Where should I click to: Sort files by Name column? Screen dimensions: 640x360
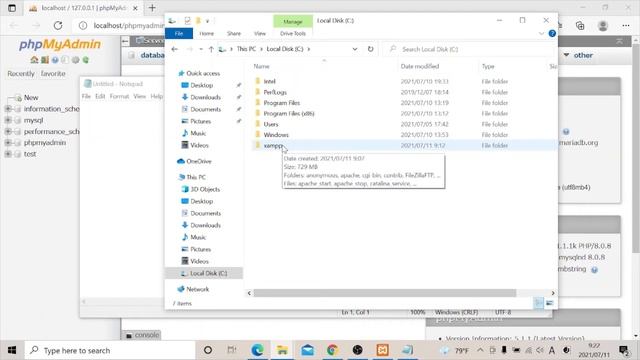point(261,66)
